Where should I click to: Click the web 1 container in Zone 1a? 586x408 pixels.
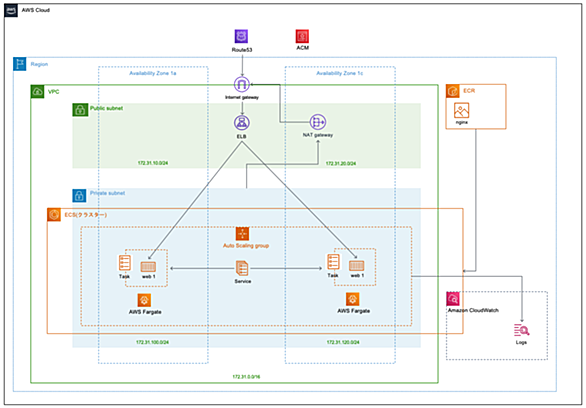point(148,267)
